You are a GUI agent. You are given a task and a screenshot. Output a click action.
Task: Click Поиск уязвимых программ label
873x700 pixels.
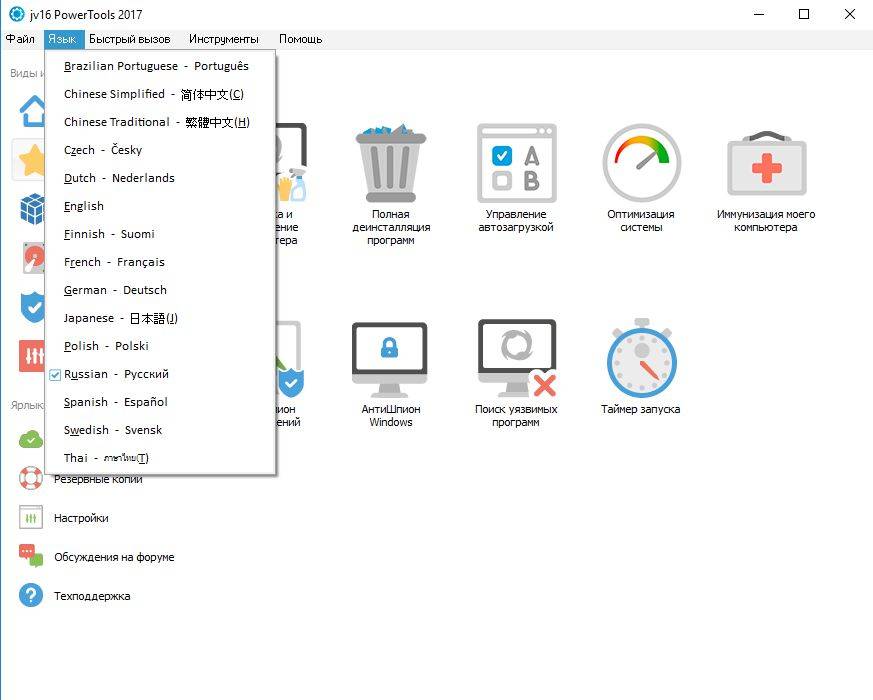pyautogui.click(x=516, y=415)
